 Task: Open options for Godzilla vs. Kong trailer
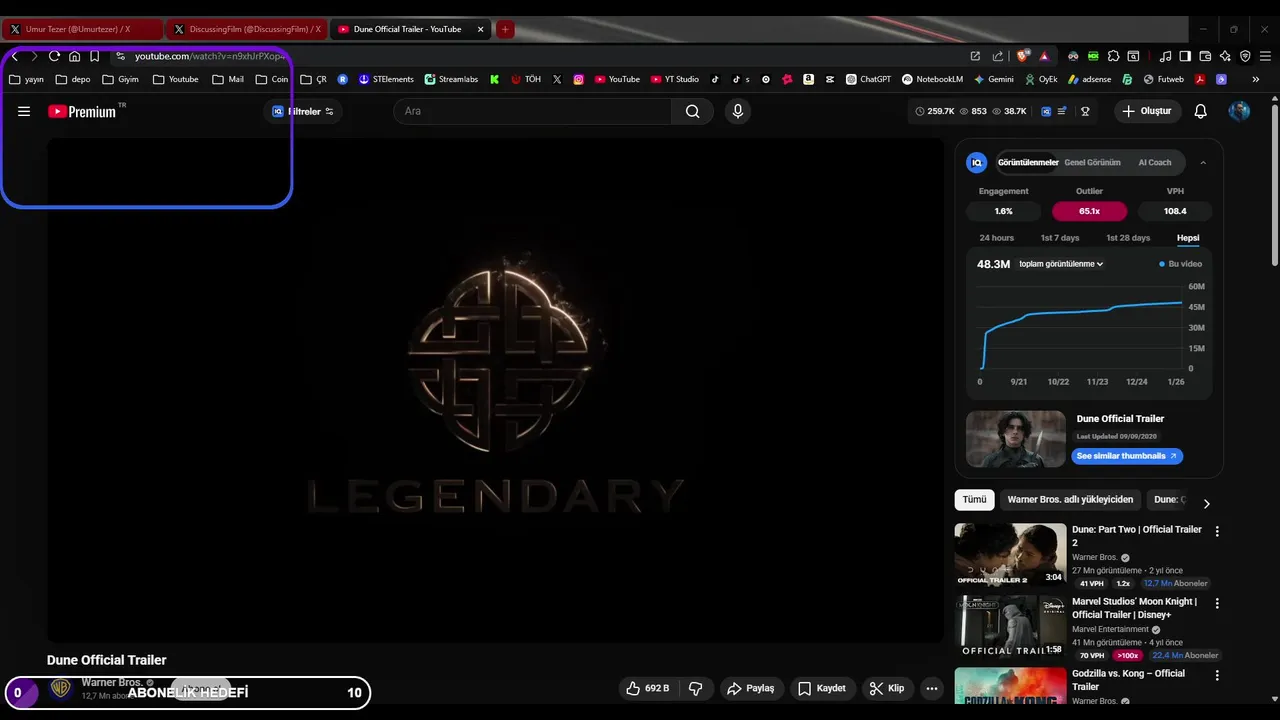(1217, 675)
